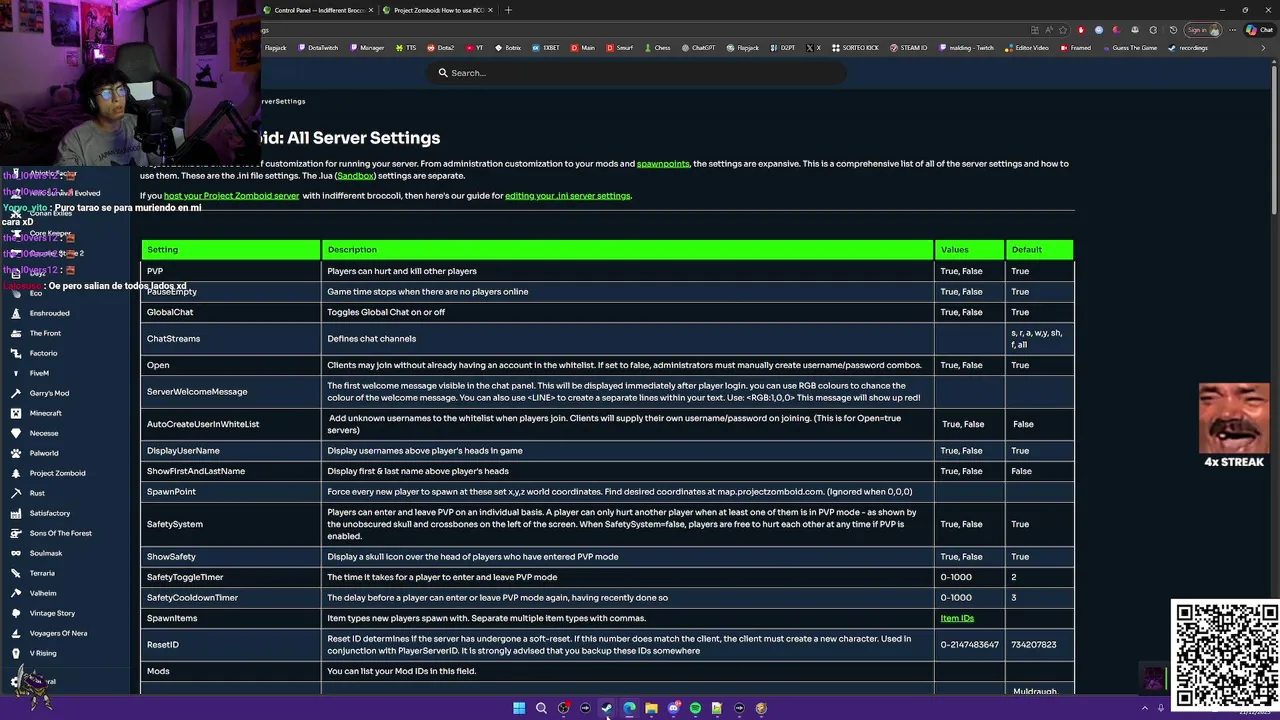Select ServerWelcomeMessage setting cell

231,392
